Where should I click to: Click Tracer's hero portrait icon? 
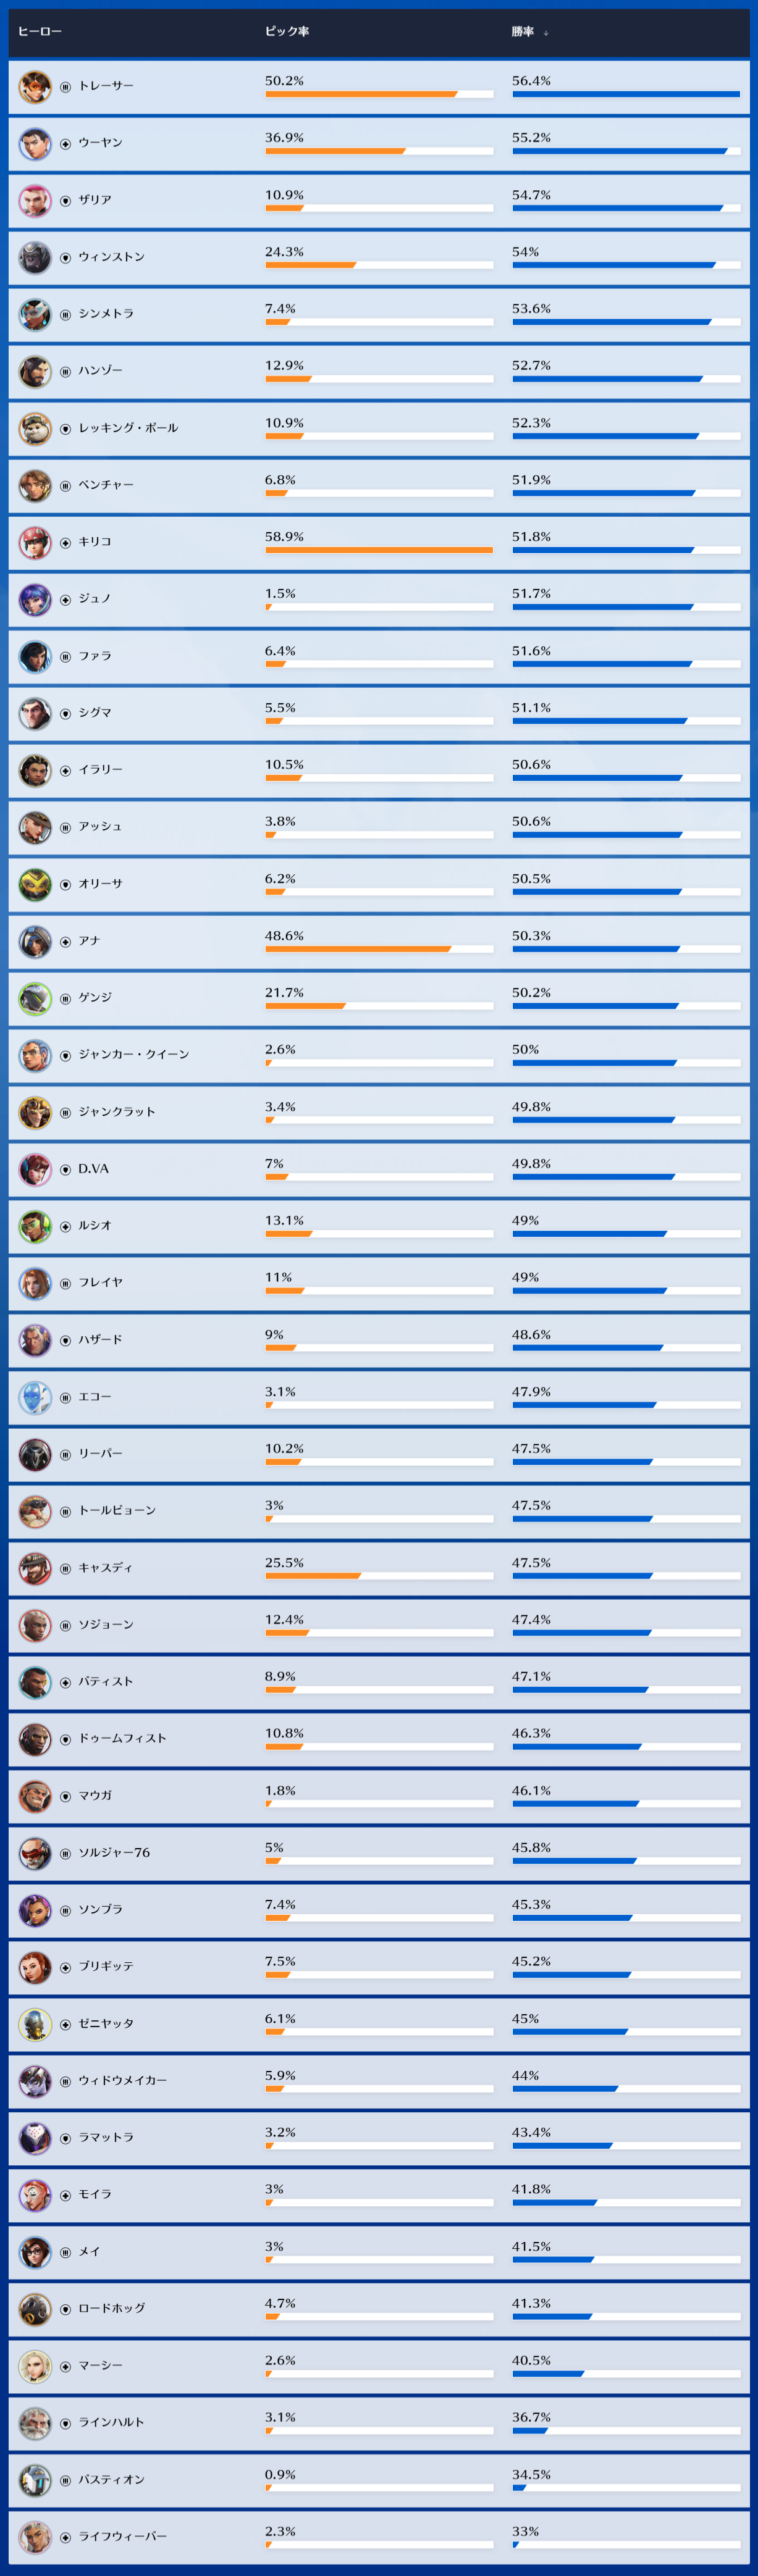click(x=35, y=87)
